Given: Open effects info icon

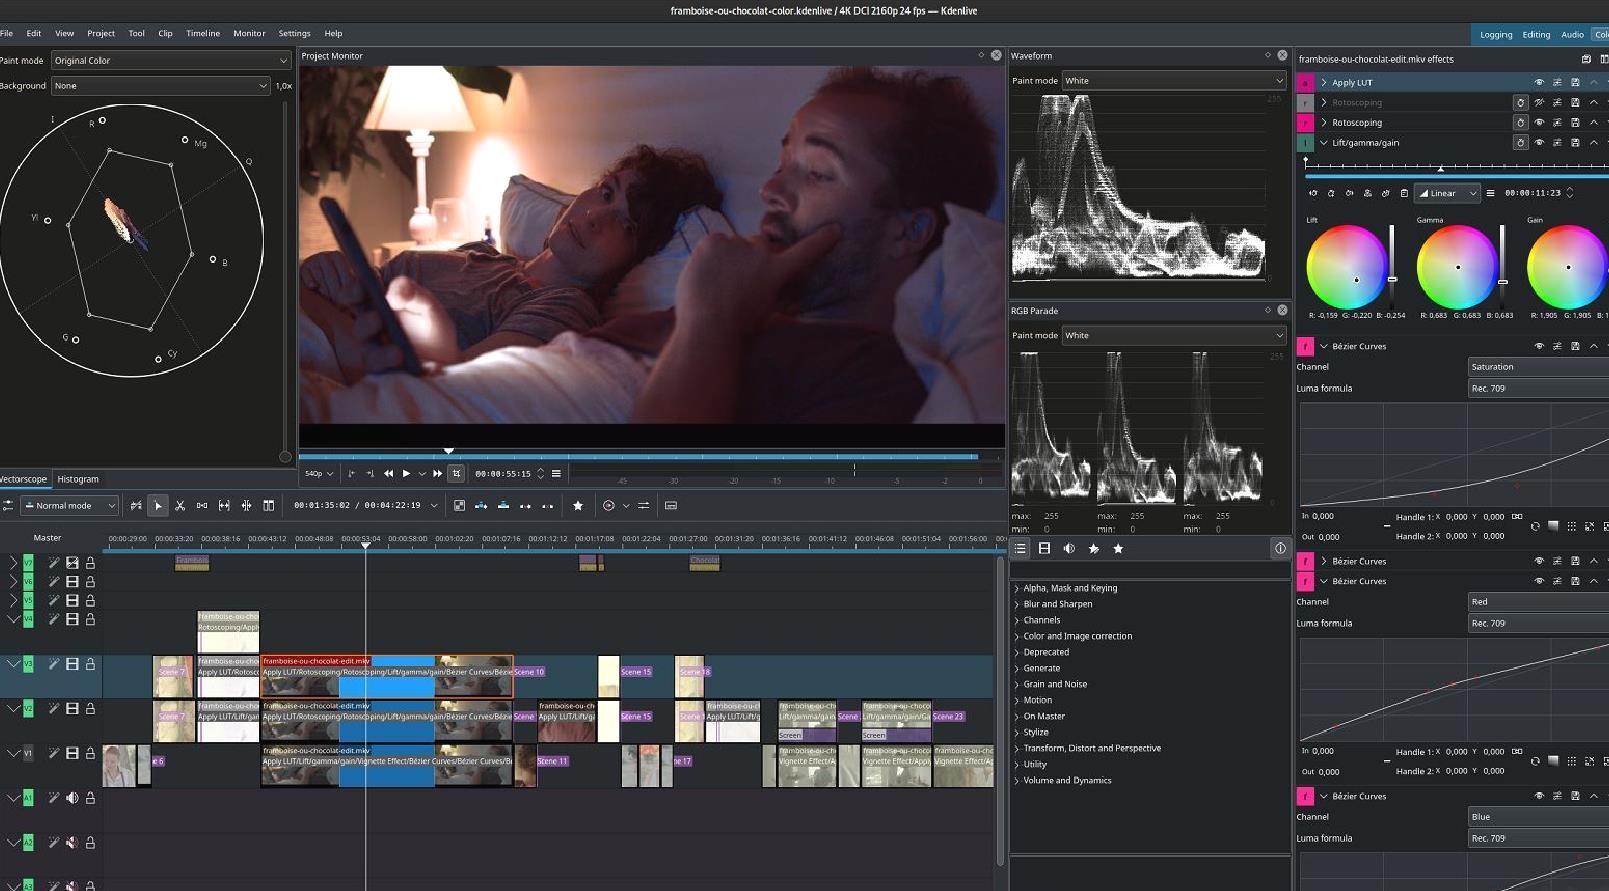Looking at the screenshot, I should (1280, 549).
